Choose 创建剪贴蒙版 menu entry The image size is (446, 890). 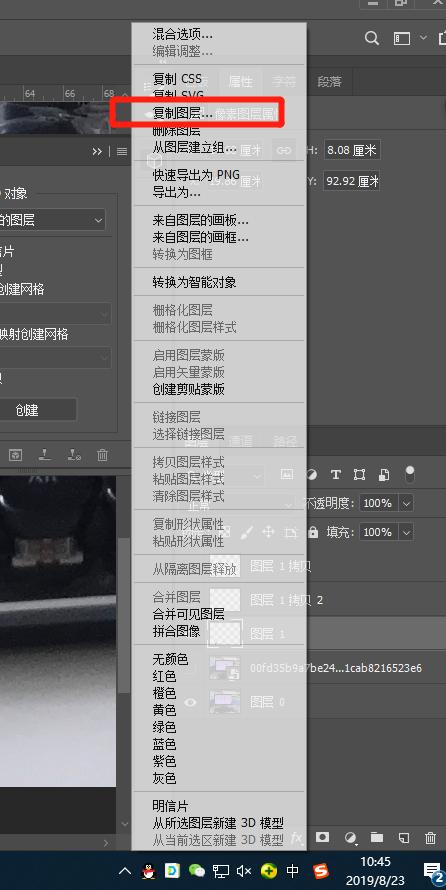[188, 389]
